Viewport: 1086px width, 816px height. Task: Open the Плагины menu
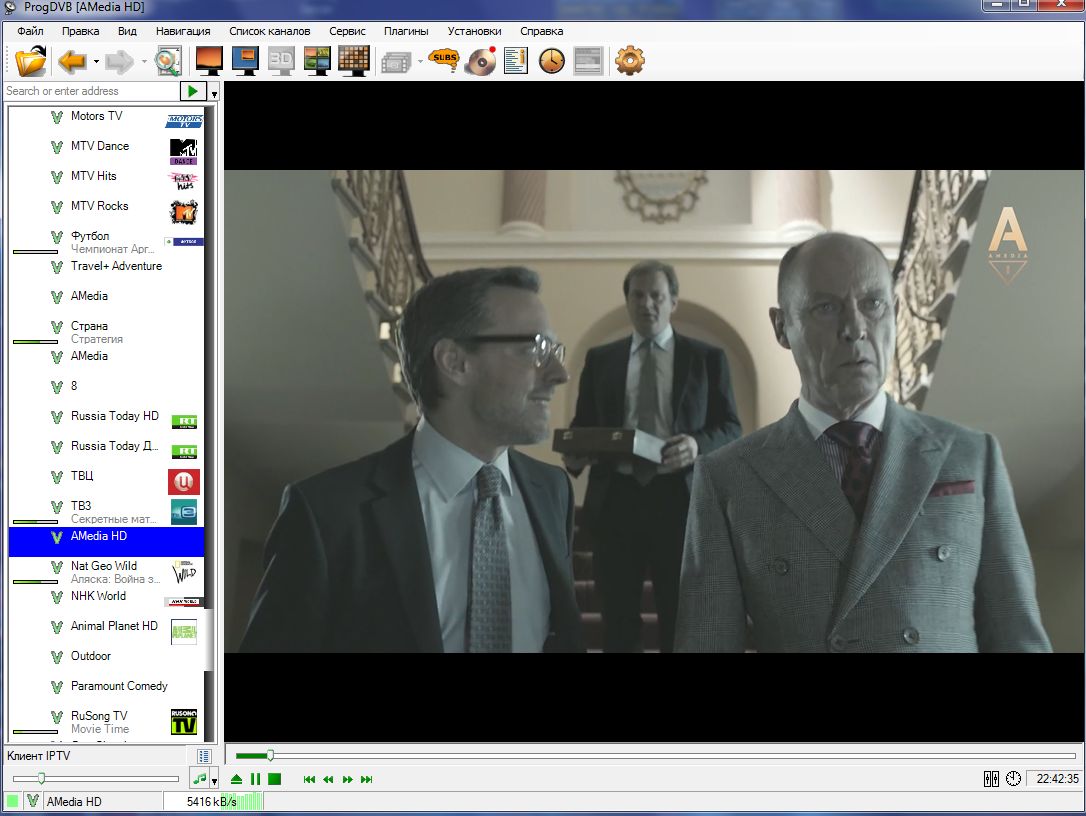(406, 31)
